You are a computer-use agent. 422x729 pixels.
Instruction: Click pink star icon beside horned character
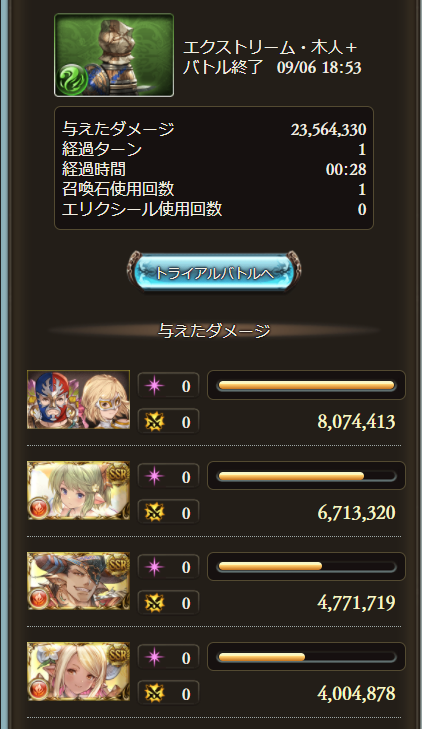(x=154, y=567)
